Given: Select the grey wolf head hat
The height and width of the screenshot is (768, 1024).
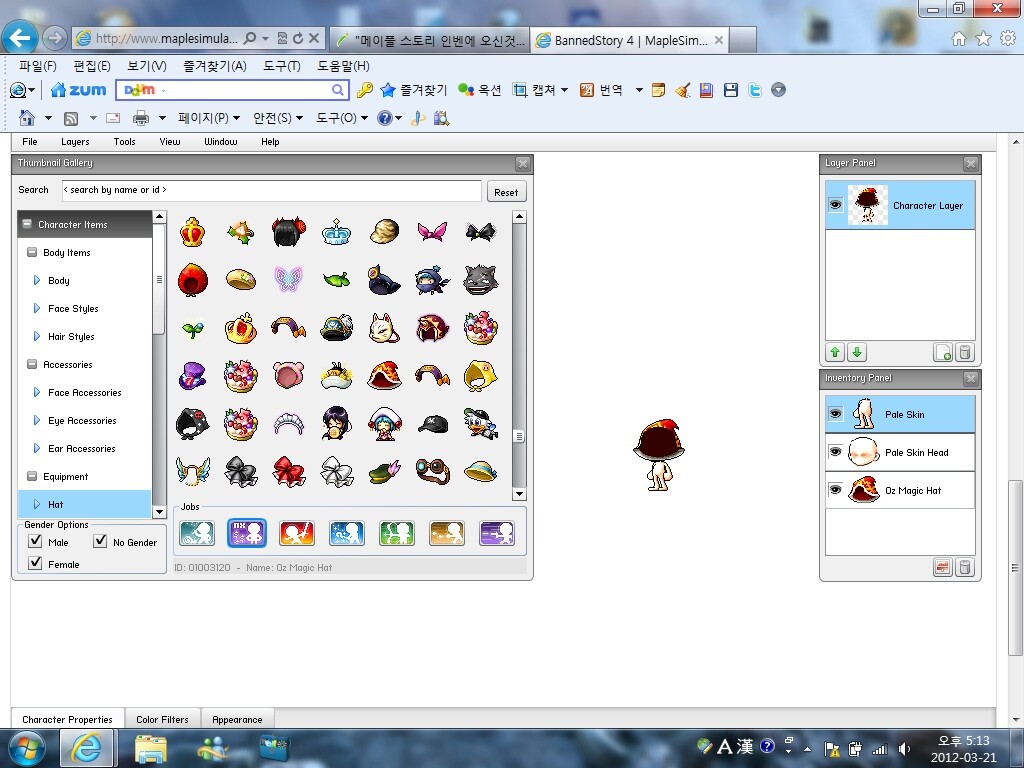Looking at the screenshot, I should (x=481, y=280).
